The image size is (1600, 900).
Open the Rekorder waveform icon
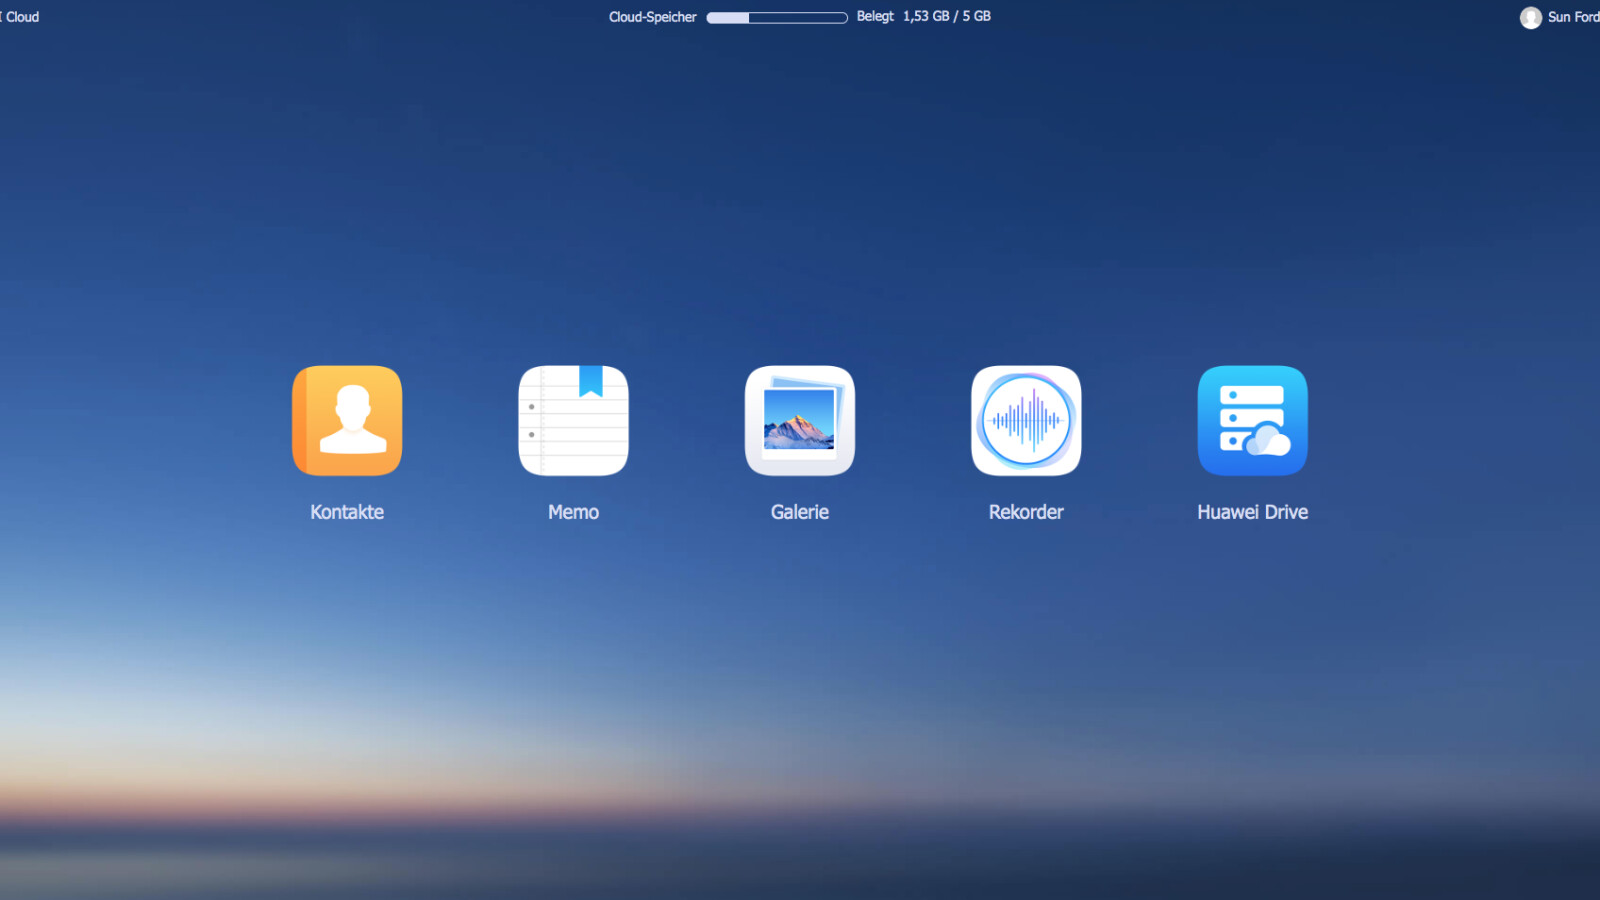coord(1026,421)
